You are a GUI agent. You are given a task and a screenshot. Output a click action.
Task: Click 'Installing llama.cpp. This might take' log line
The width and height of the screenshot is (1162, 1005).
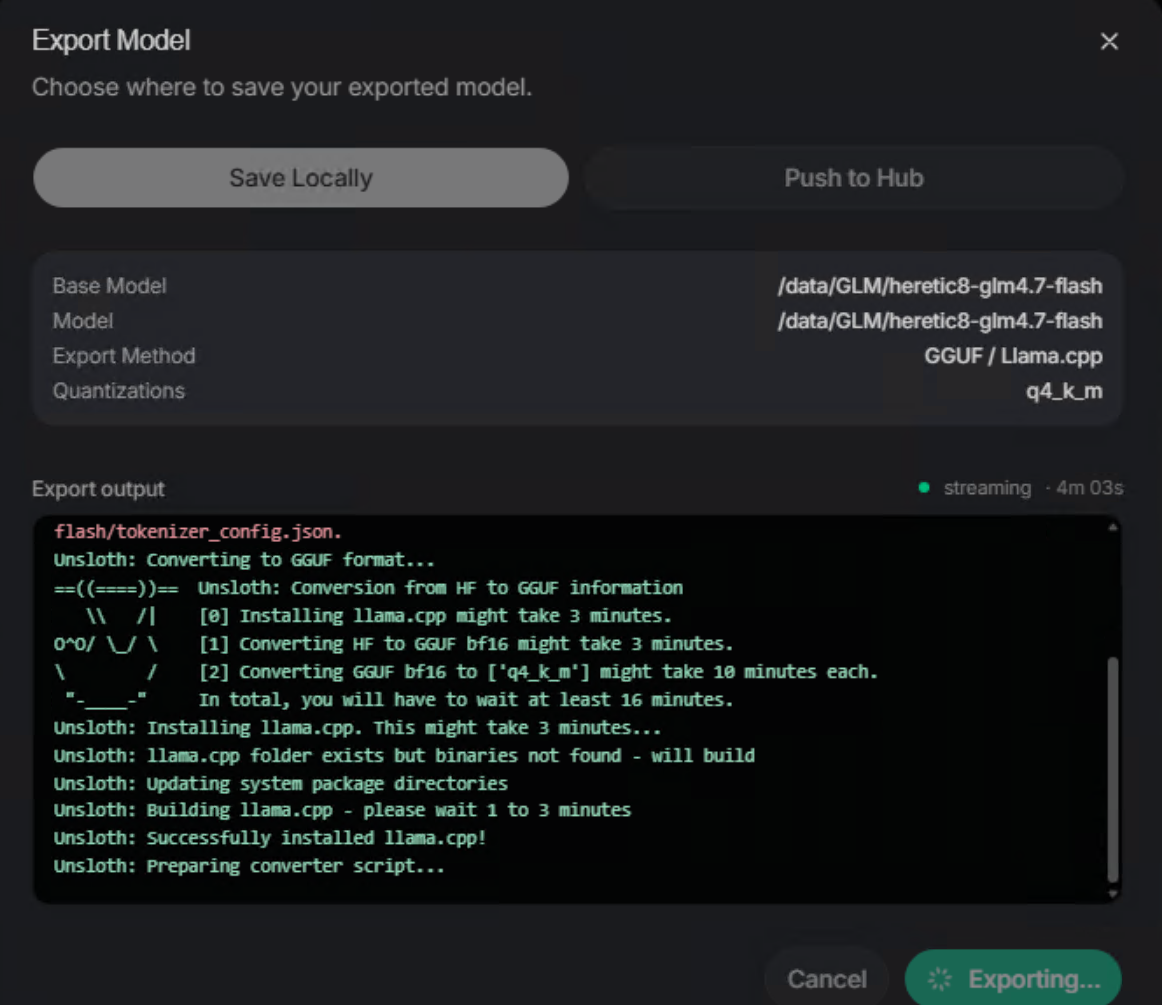[356, 728]
